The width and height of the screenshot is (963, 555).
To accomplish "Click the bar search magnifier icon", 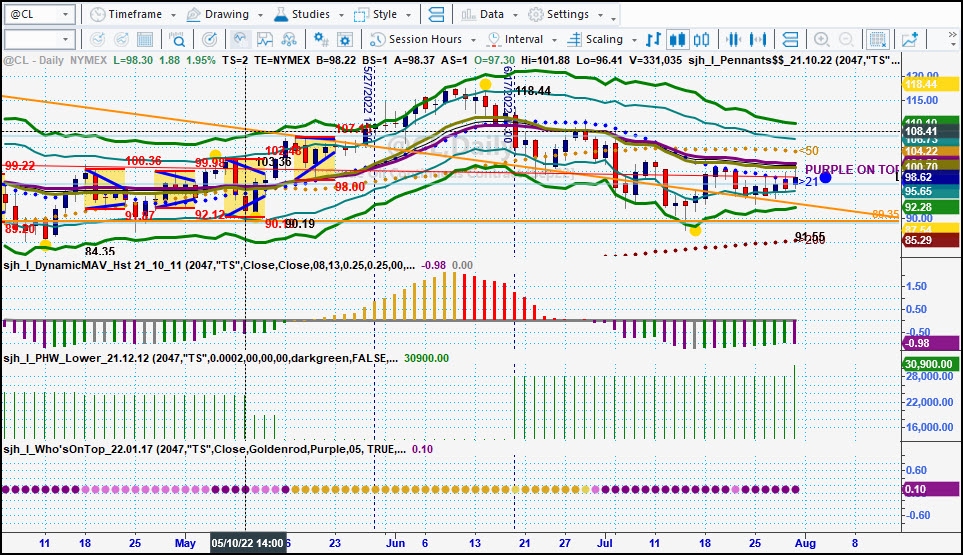I will (x=177, y=39).
